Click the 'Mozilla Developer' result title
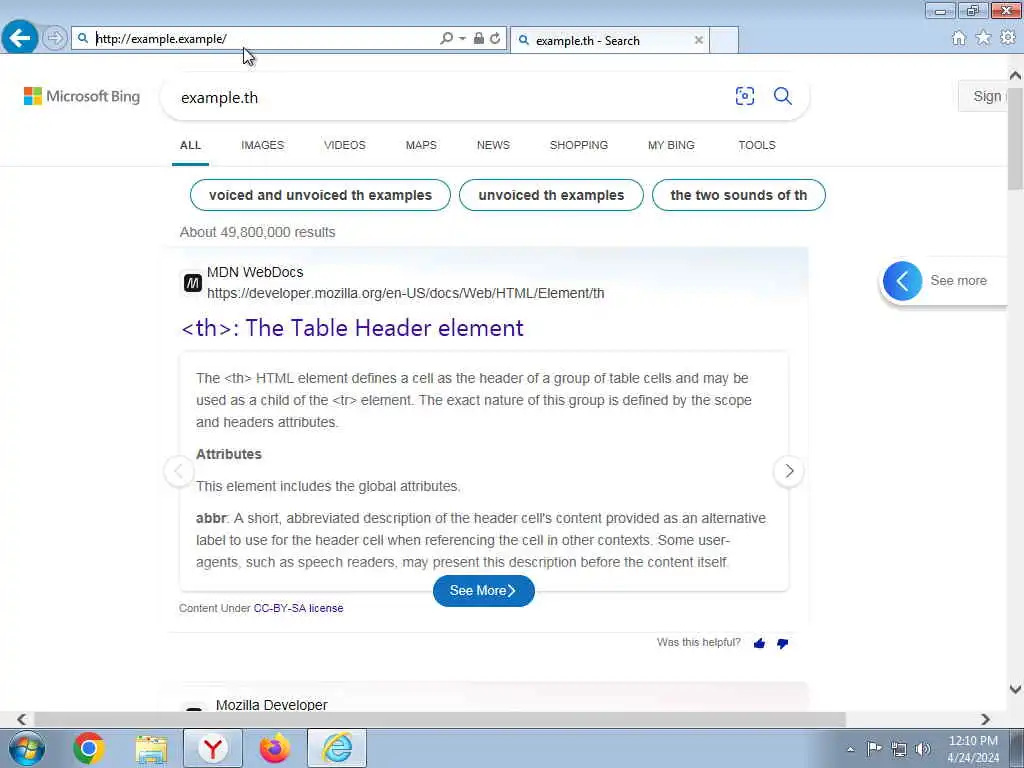The image size is (1024, 768). click(x=272, y=705)
